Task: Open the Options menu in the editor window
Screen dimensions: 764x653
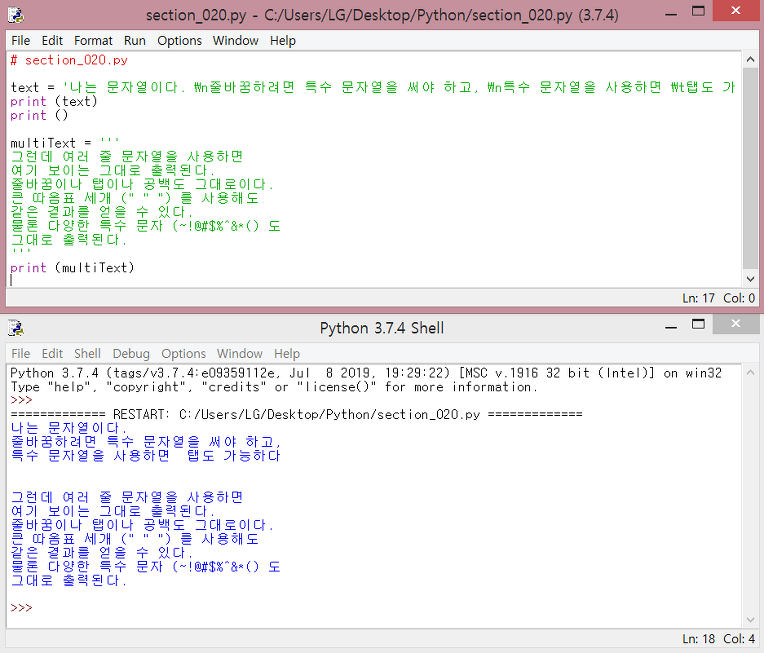Action: 179,40
